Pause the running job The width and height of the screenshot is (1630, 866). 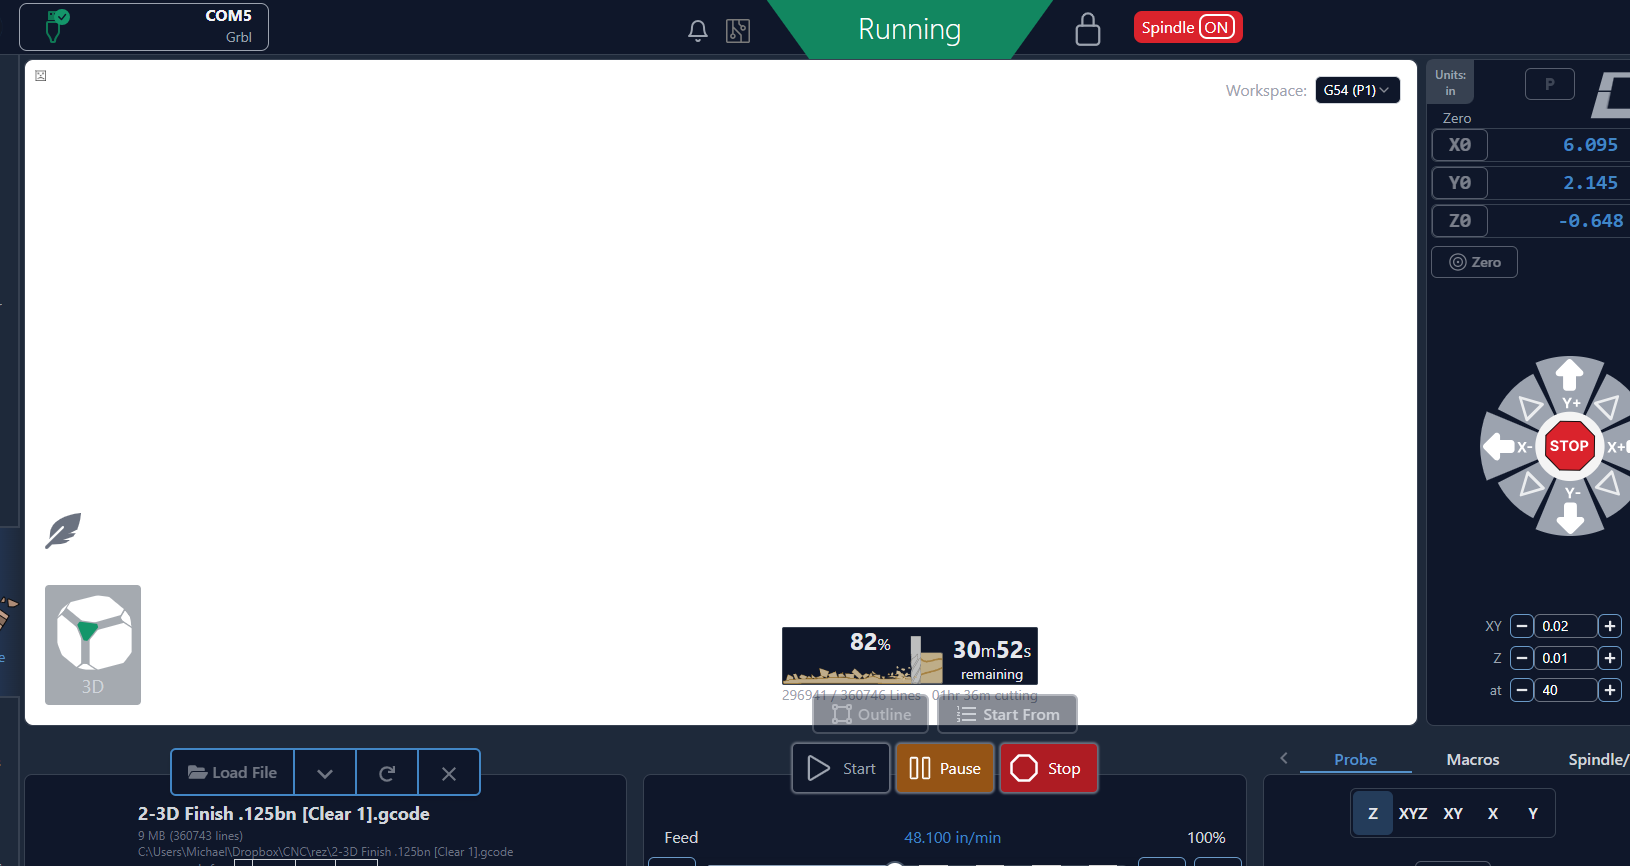click(944, 768)
